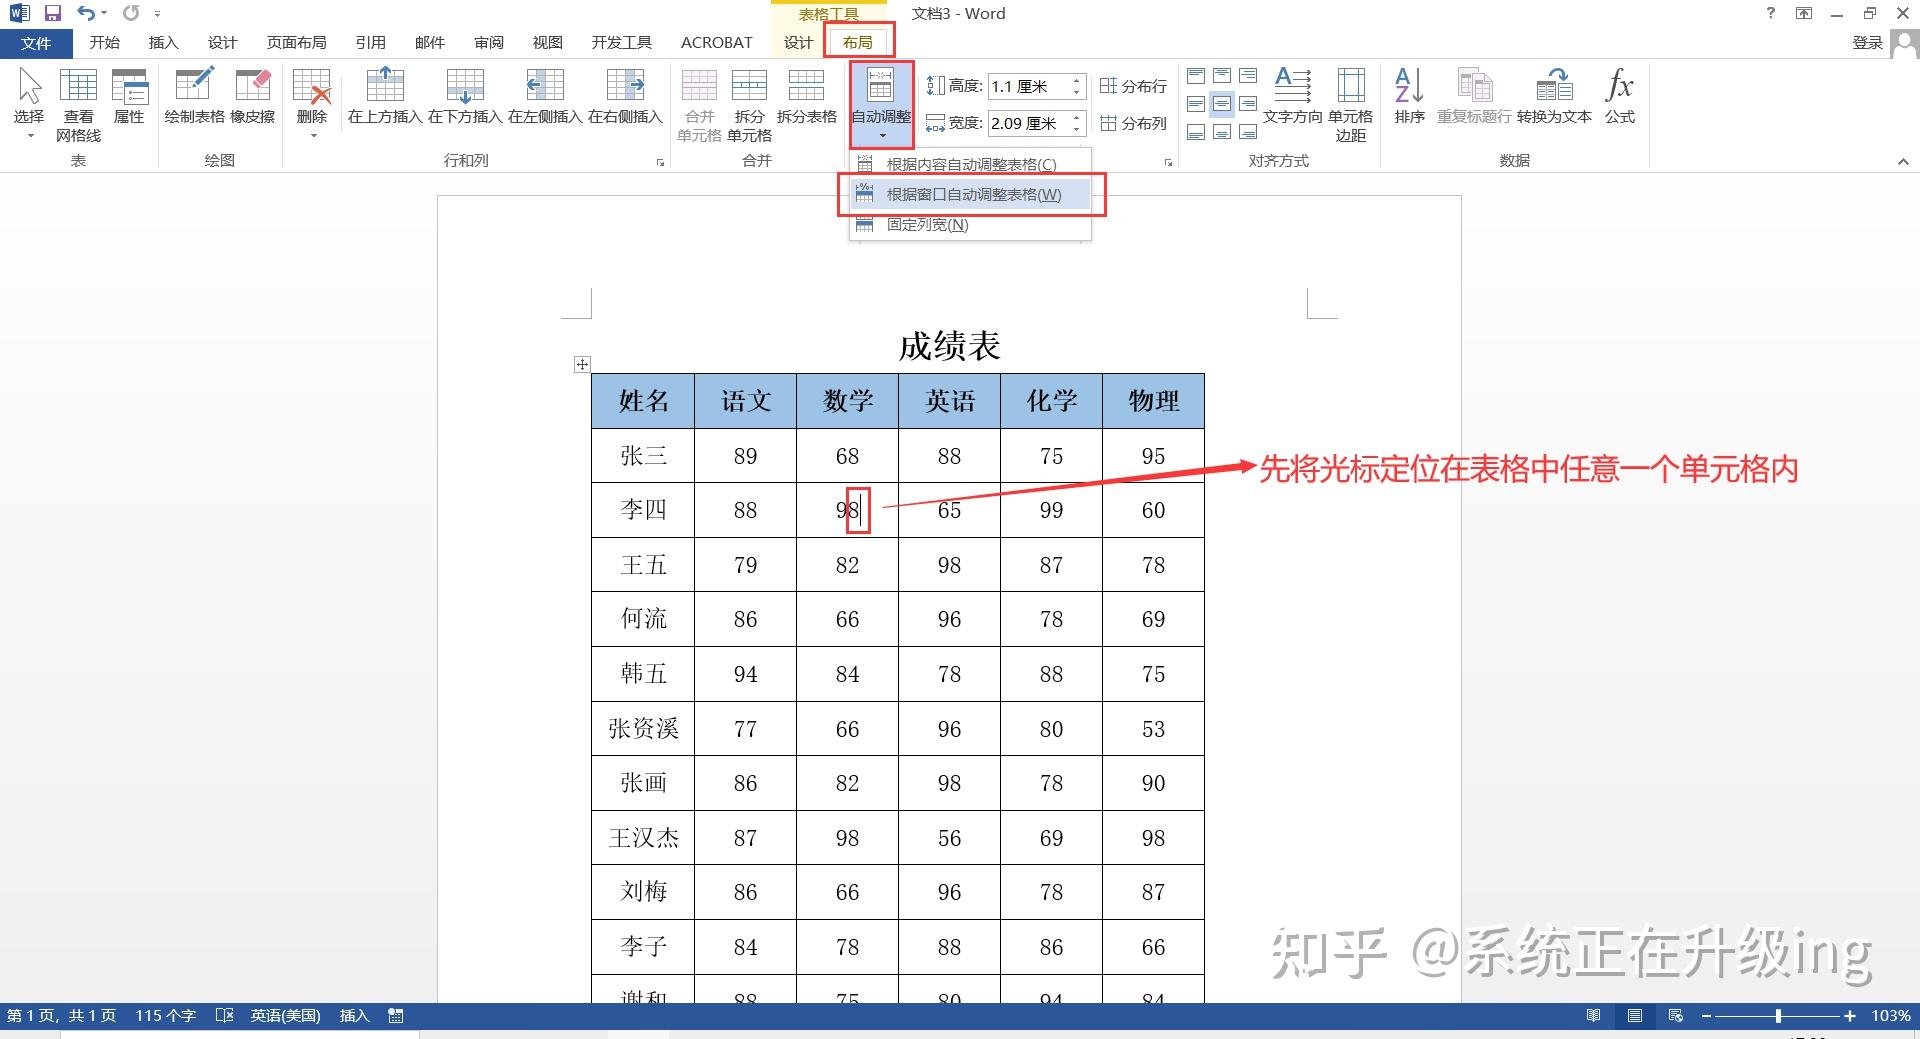Switch to table tools 布局 tab
Viewport: 1920px width, 1039px height.
click(857, 43)
